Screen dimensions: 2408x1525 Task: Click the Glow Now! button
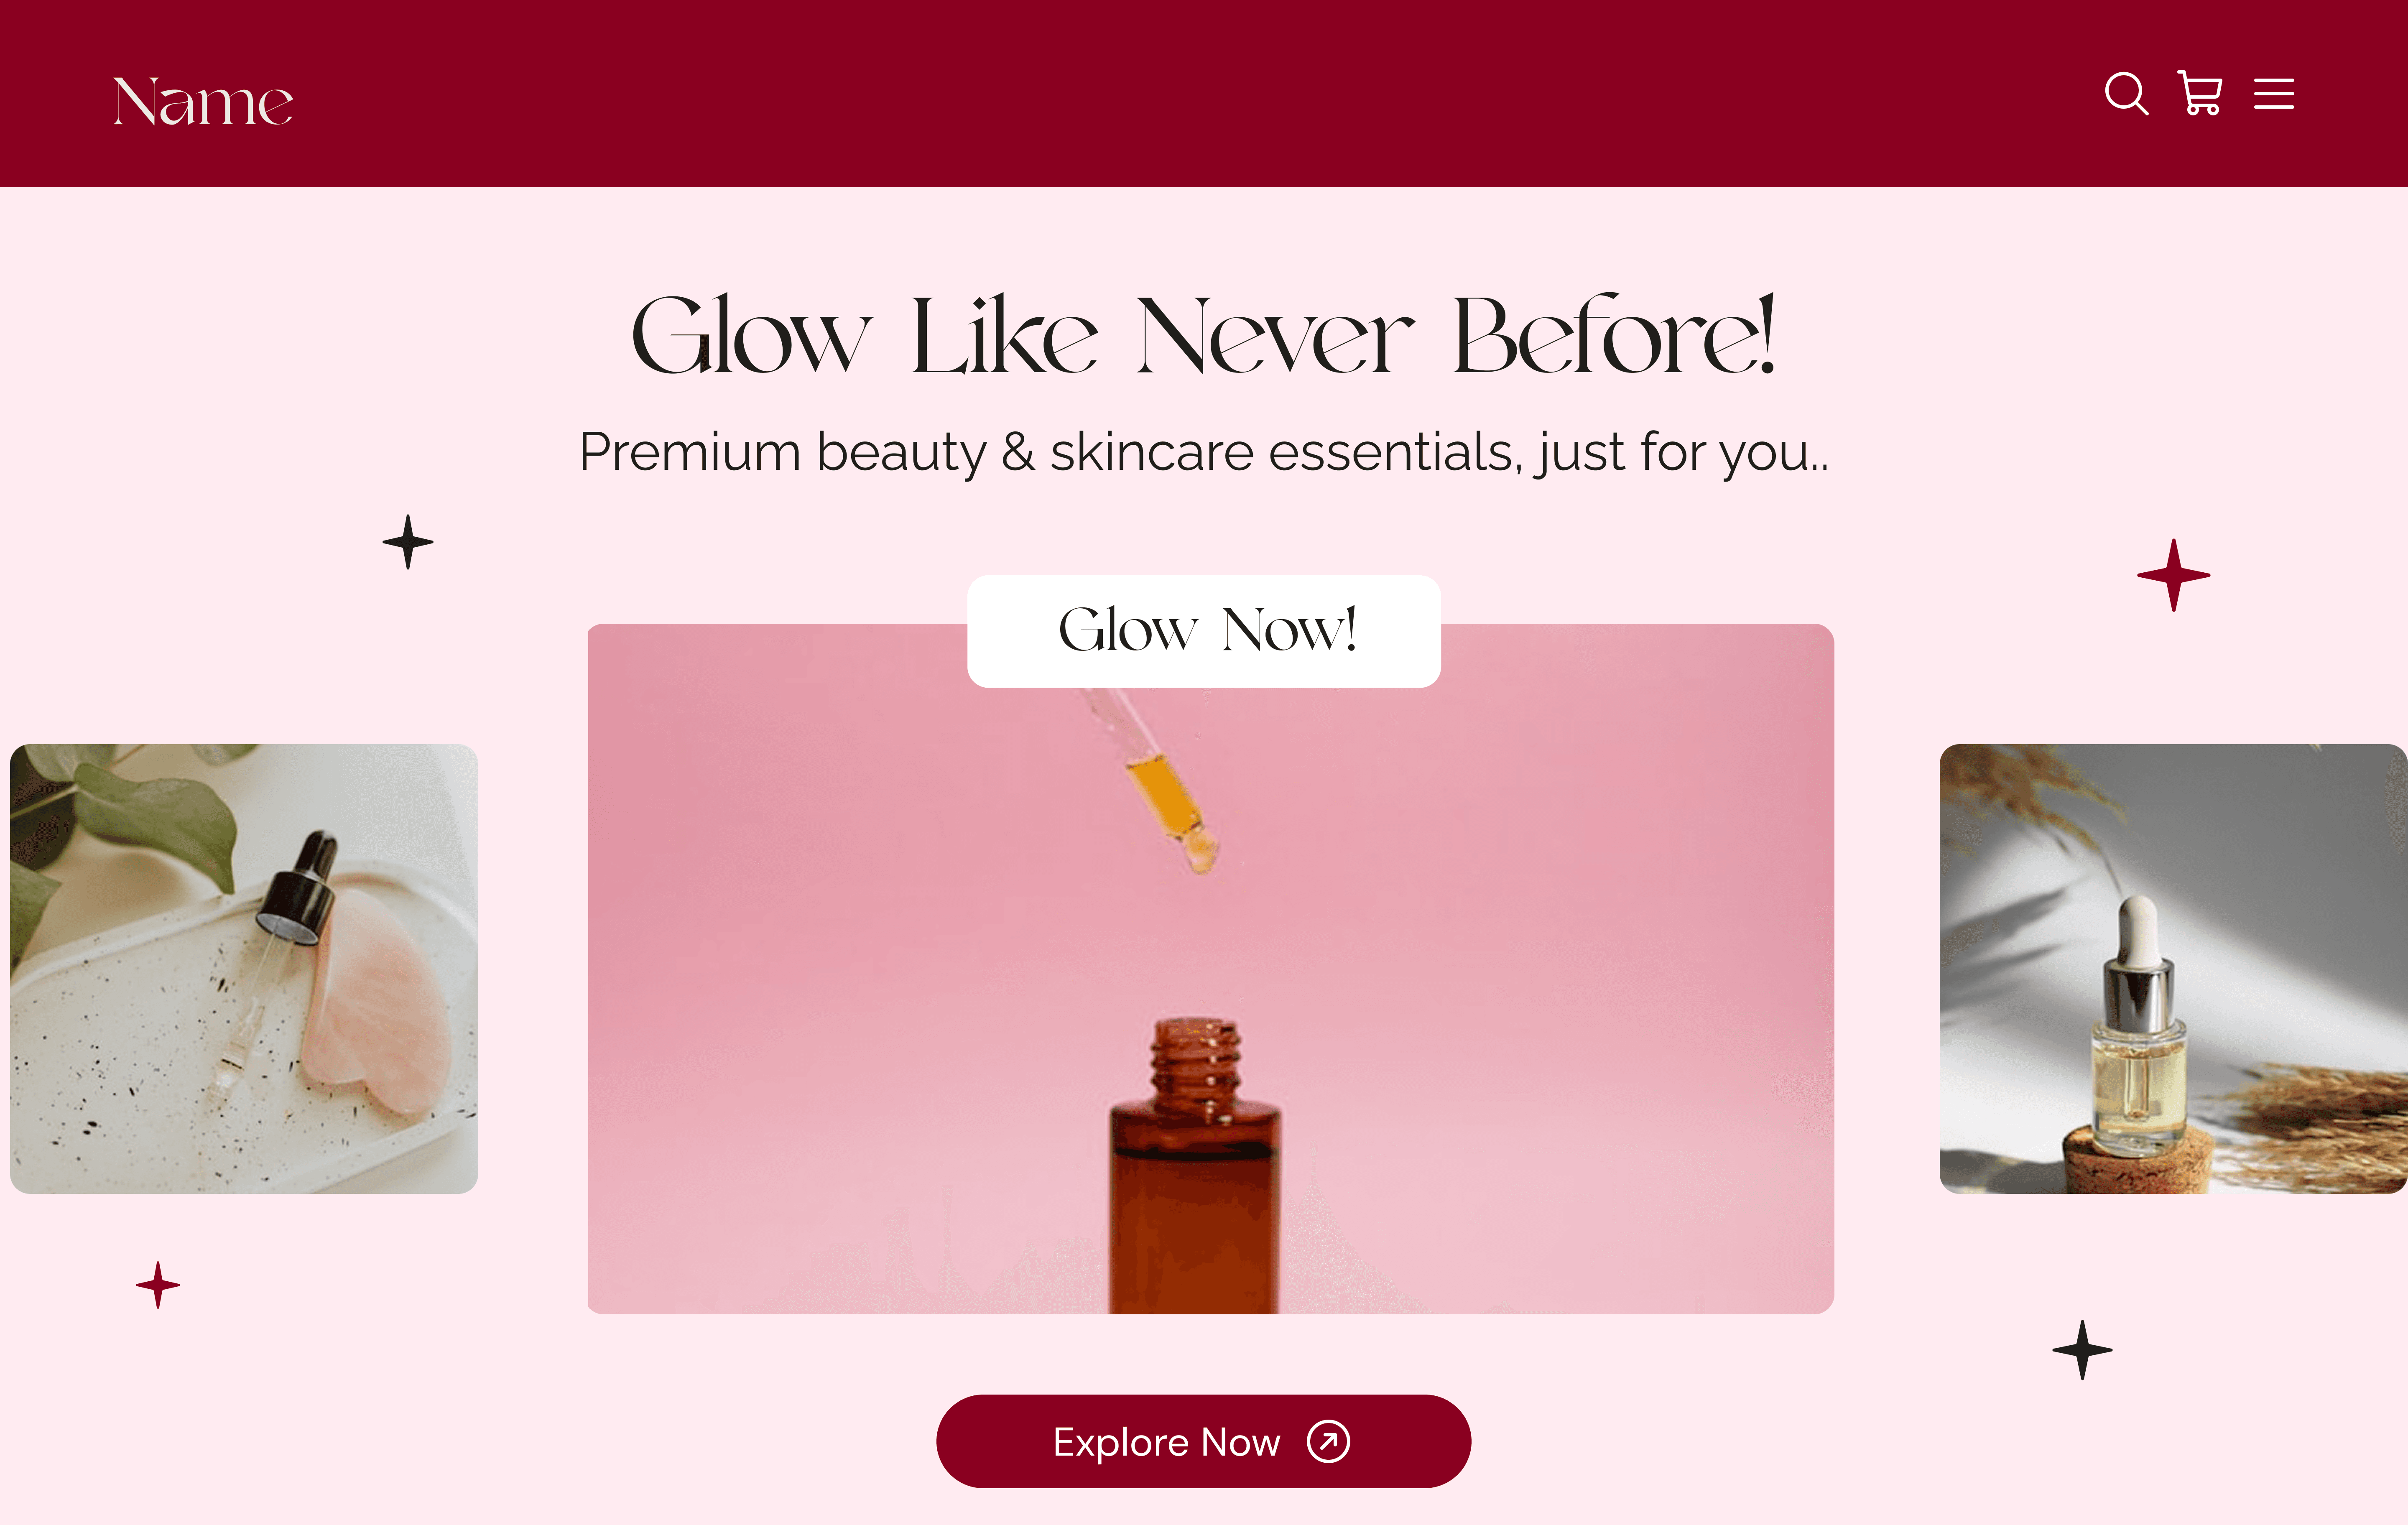point(1204,631)
